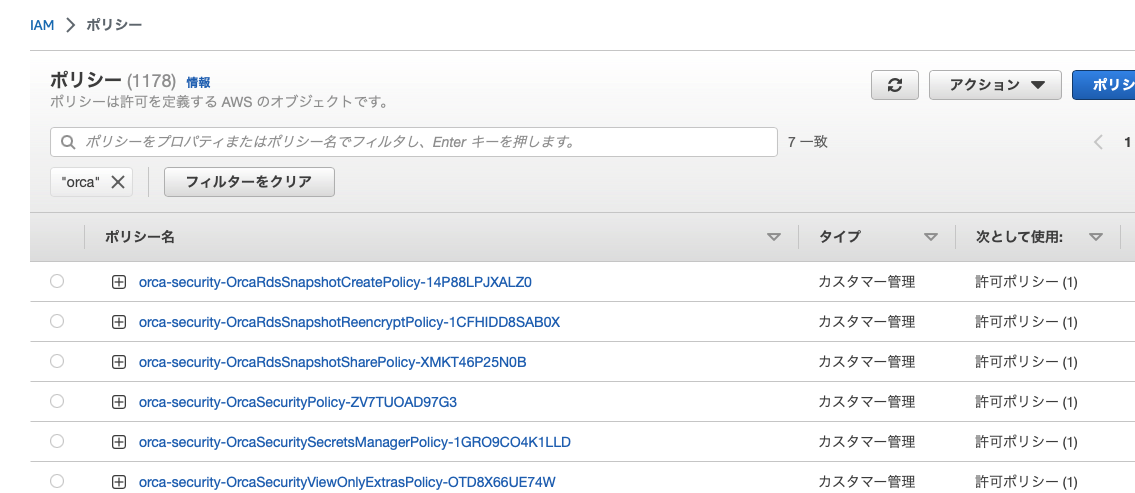Sort by タイプ column arrow
The width and height of the screenshot is (1135, 493).
931,237
